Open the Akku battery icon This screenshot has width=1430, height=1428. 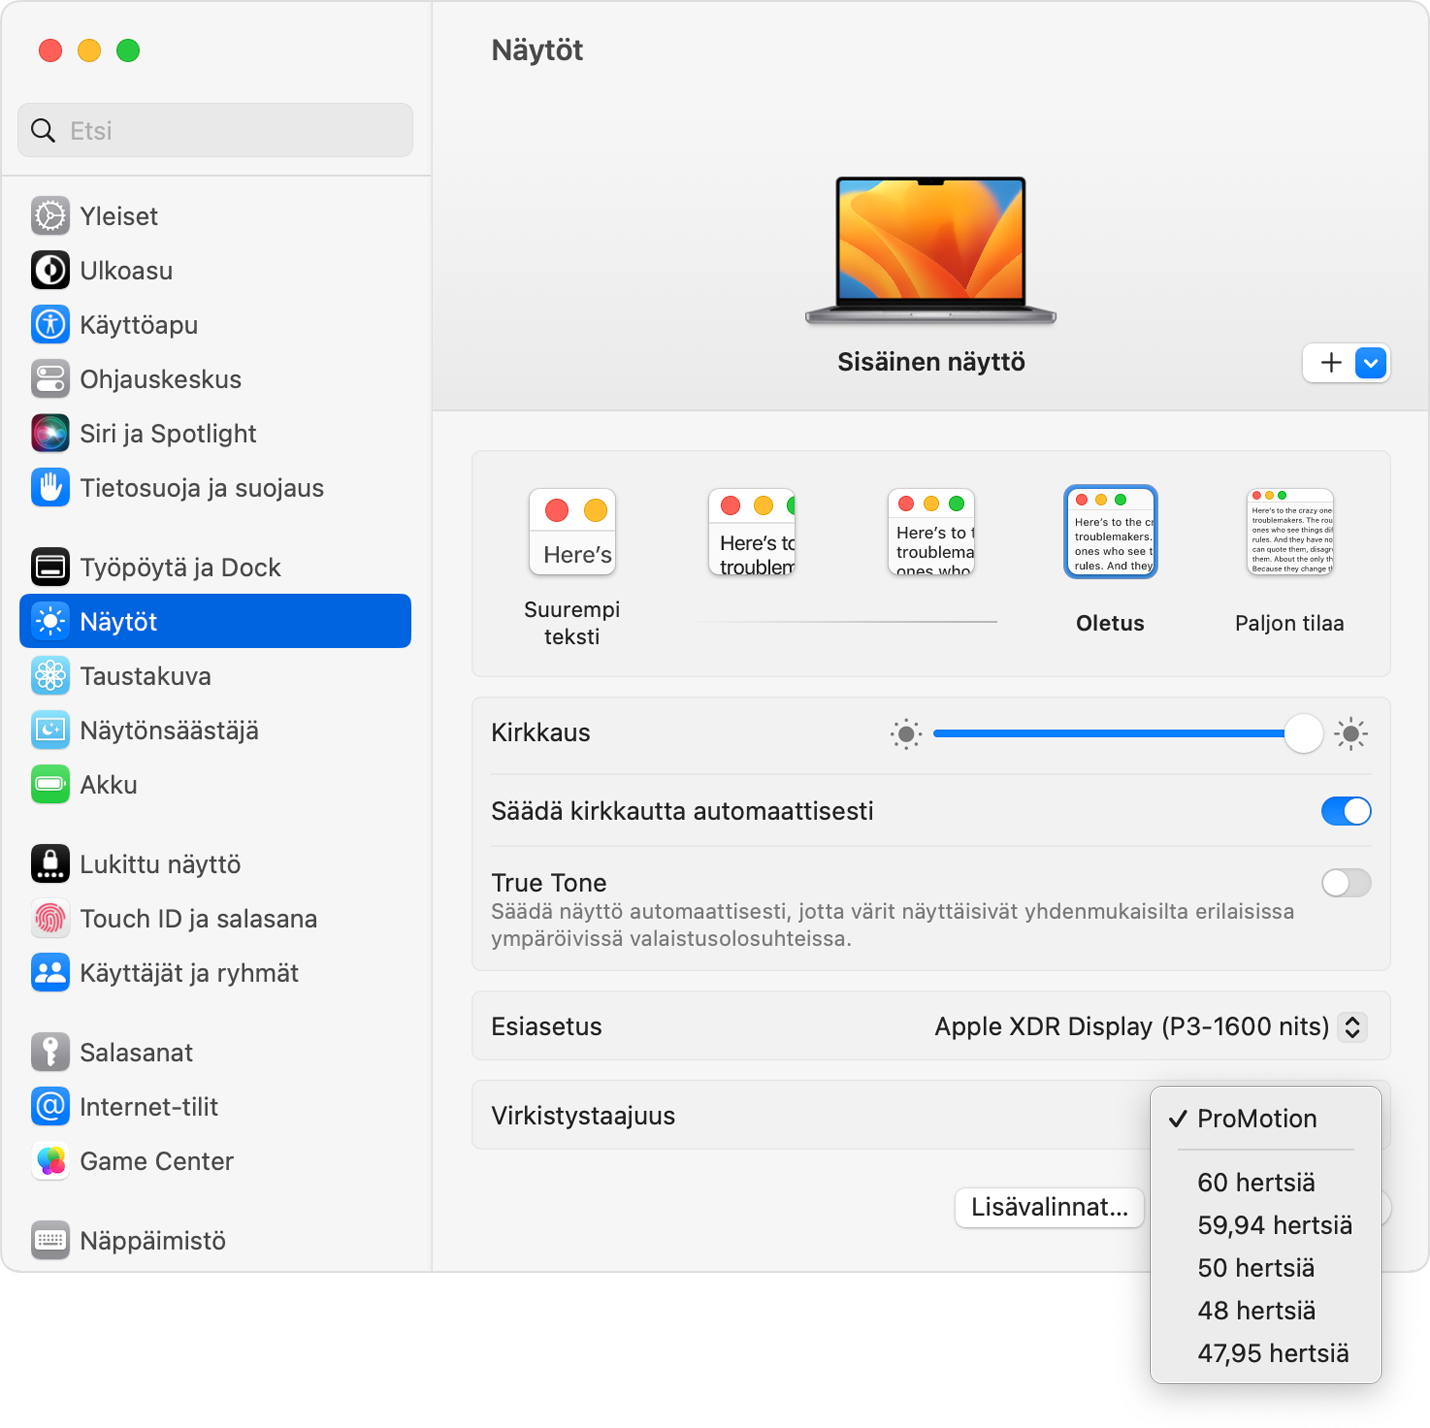(50, 785)
